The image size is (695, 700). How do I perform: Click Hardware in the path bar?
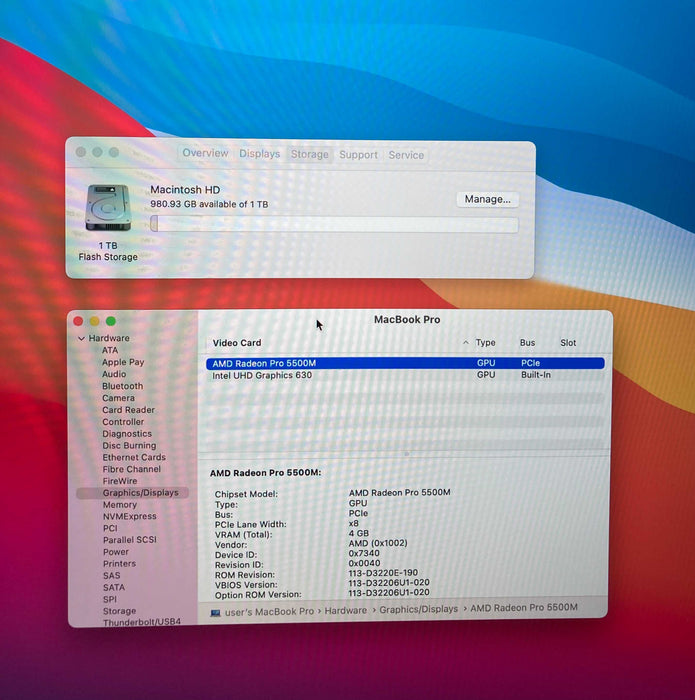click(x=346, y=610)
